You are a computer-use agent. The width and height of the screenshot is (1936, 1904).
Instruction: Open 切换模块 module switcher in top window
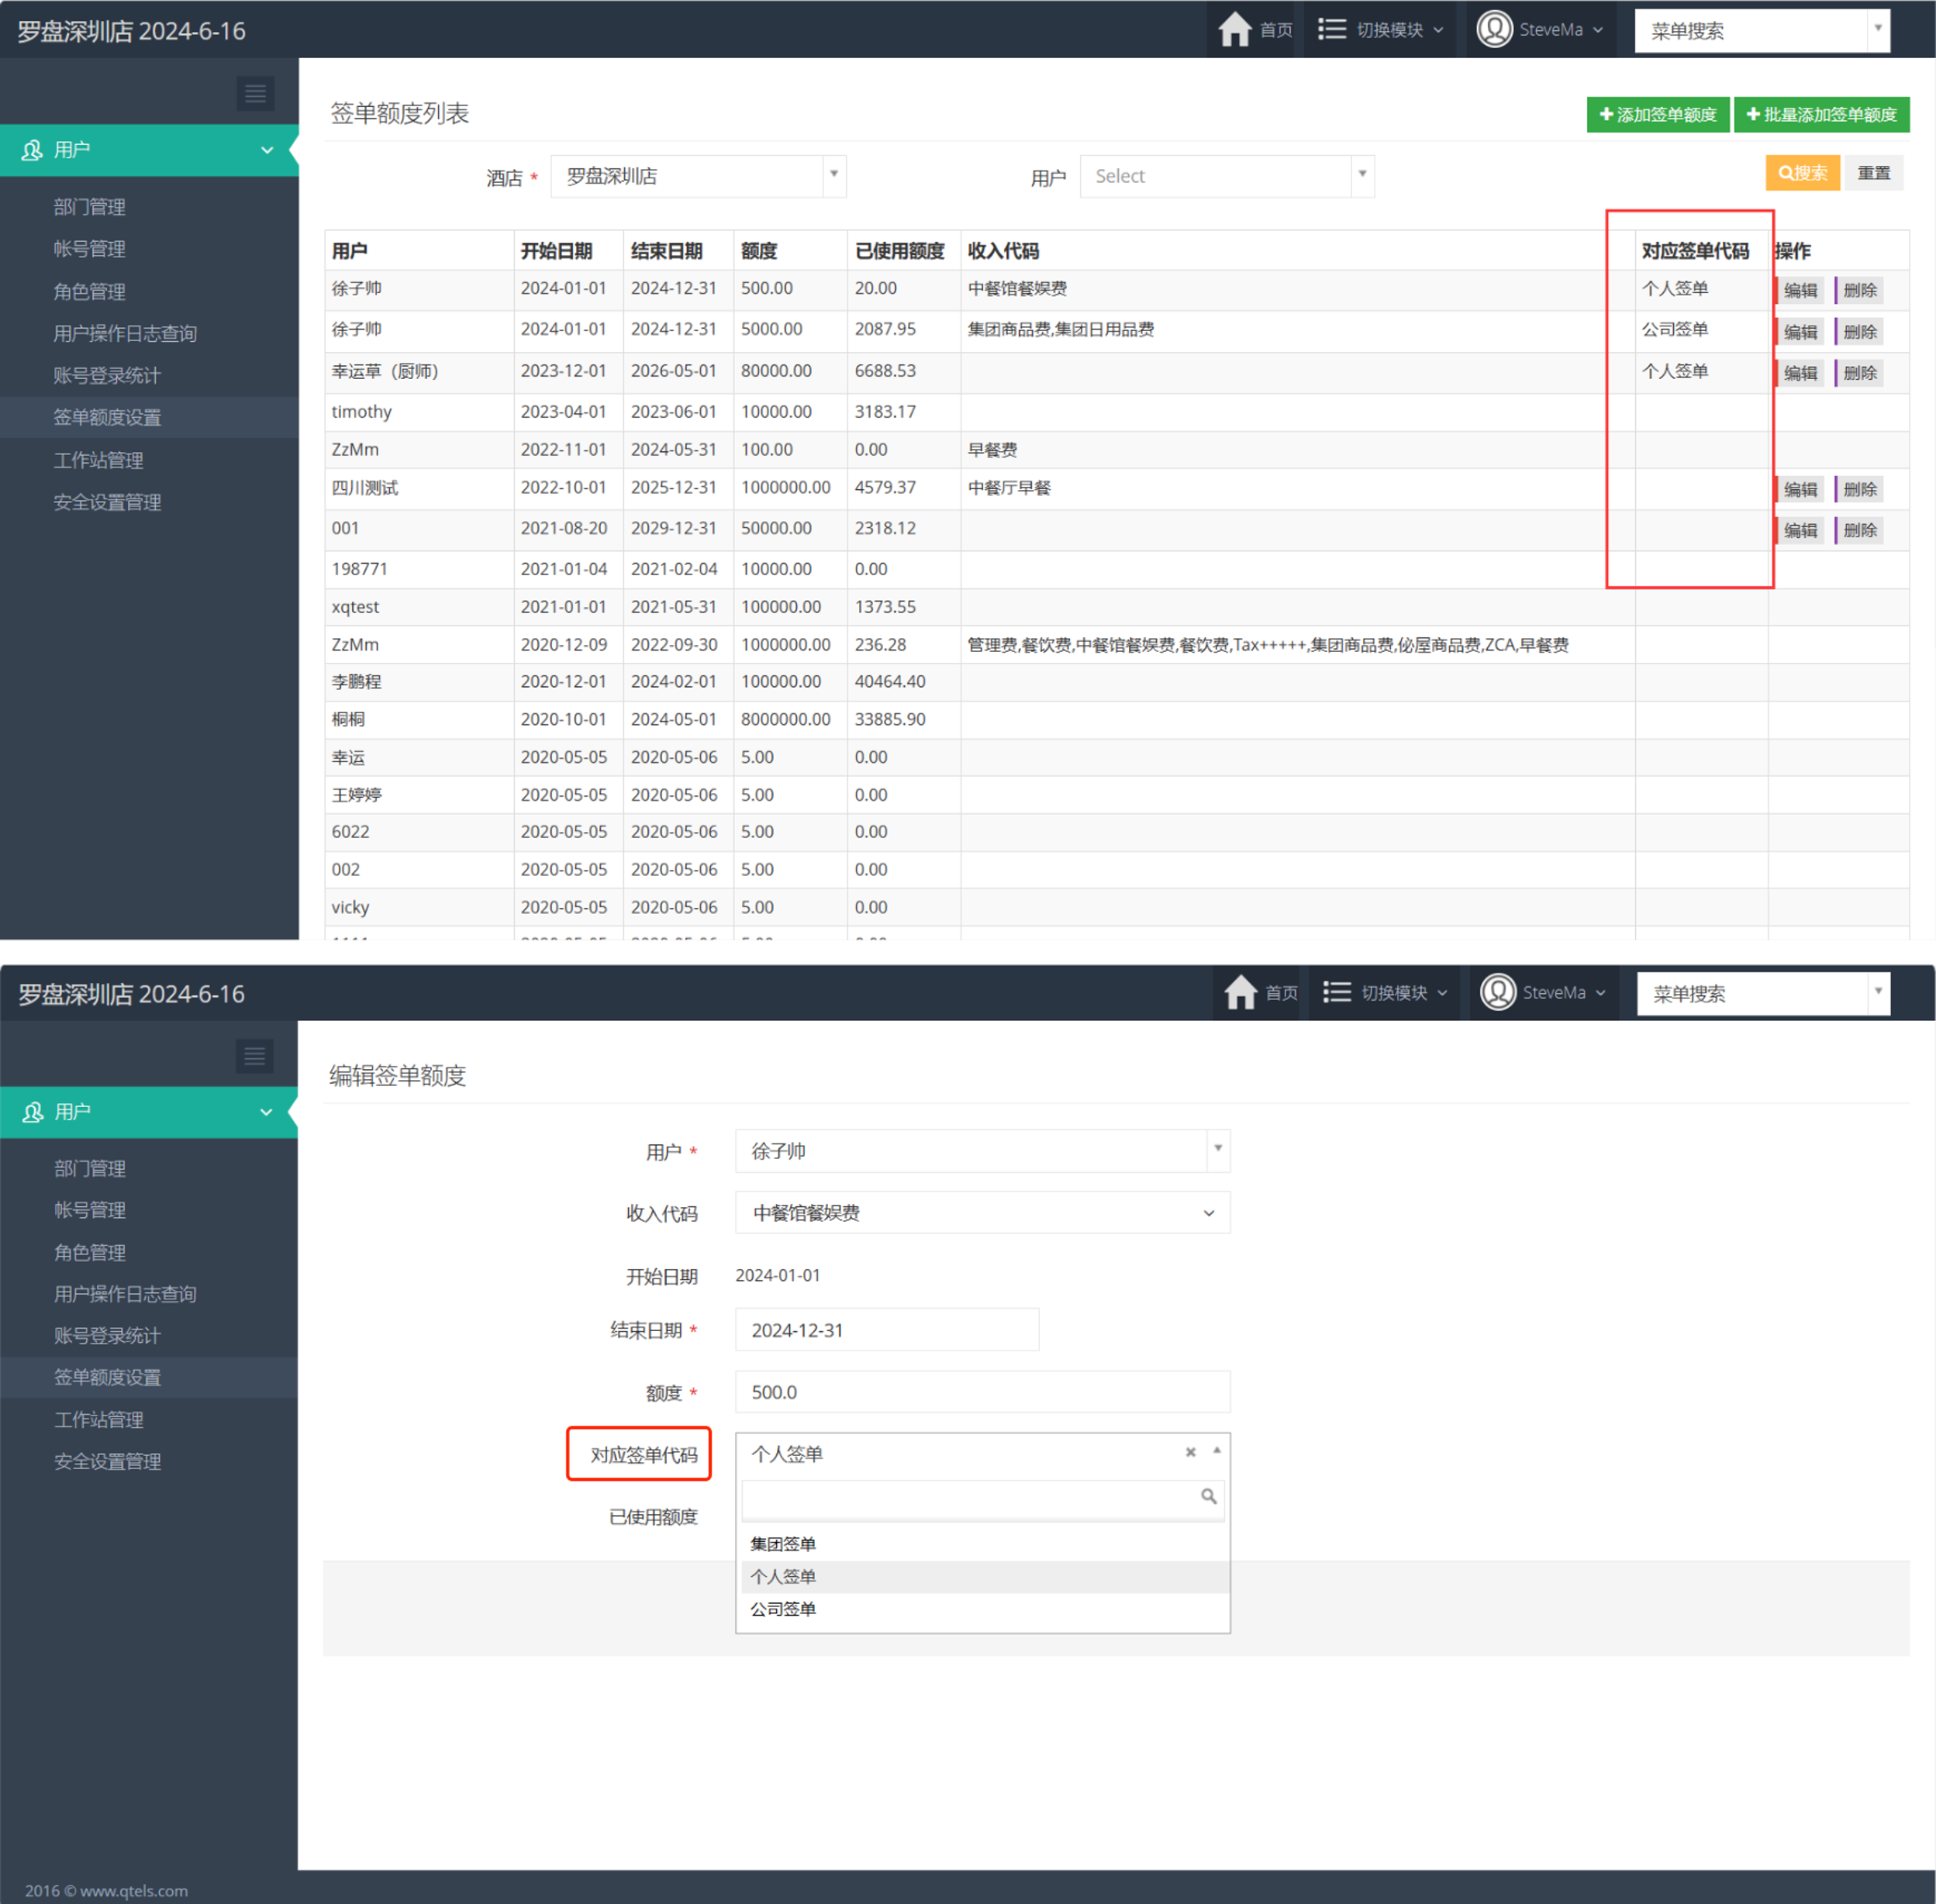point(1380,29)
